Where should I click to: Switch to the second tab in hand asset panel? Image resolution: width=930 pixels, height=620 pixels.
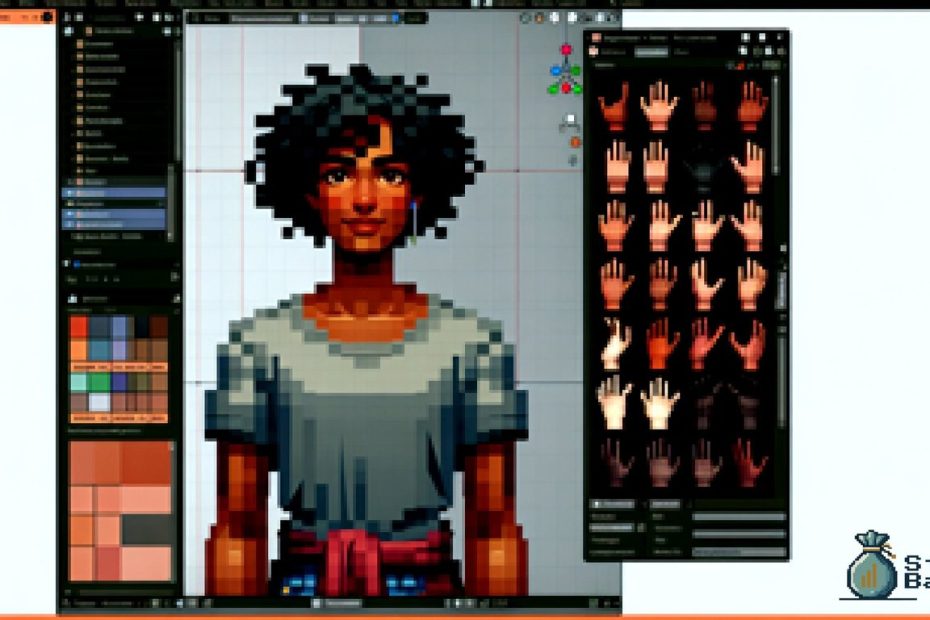(652, 52)
